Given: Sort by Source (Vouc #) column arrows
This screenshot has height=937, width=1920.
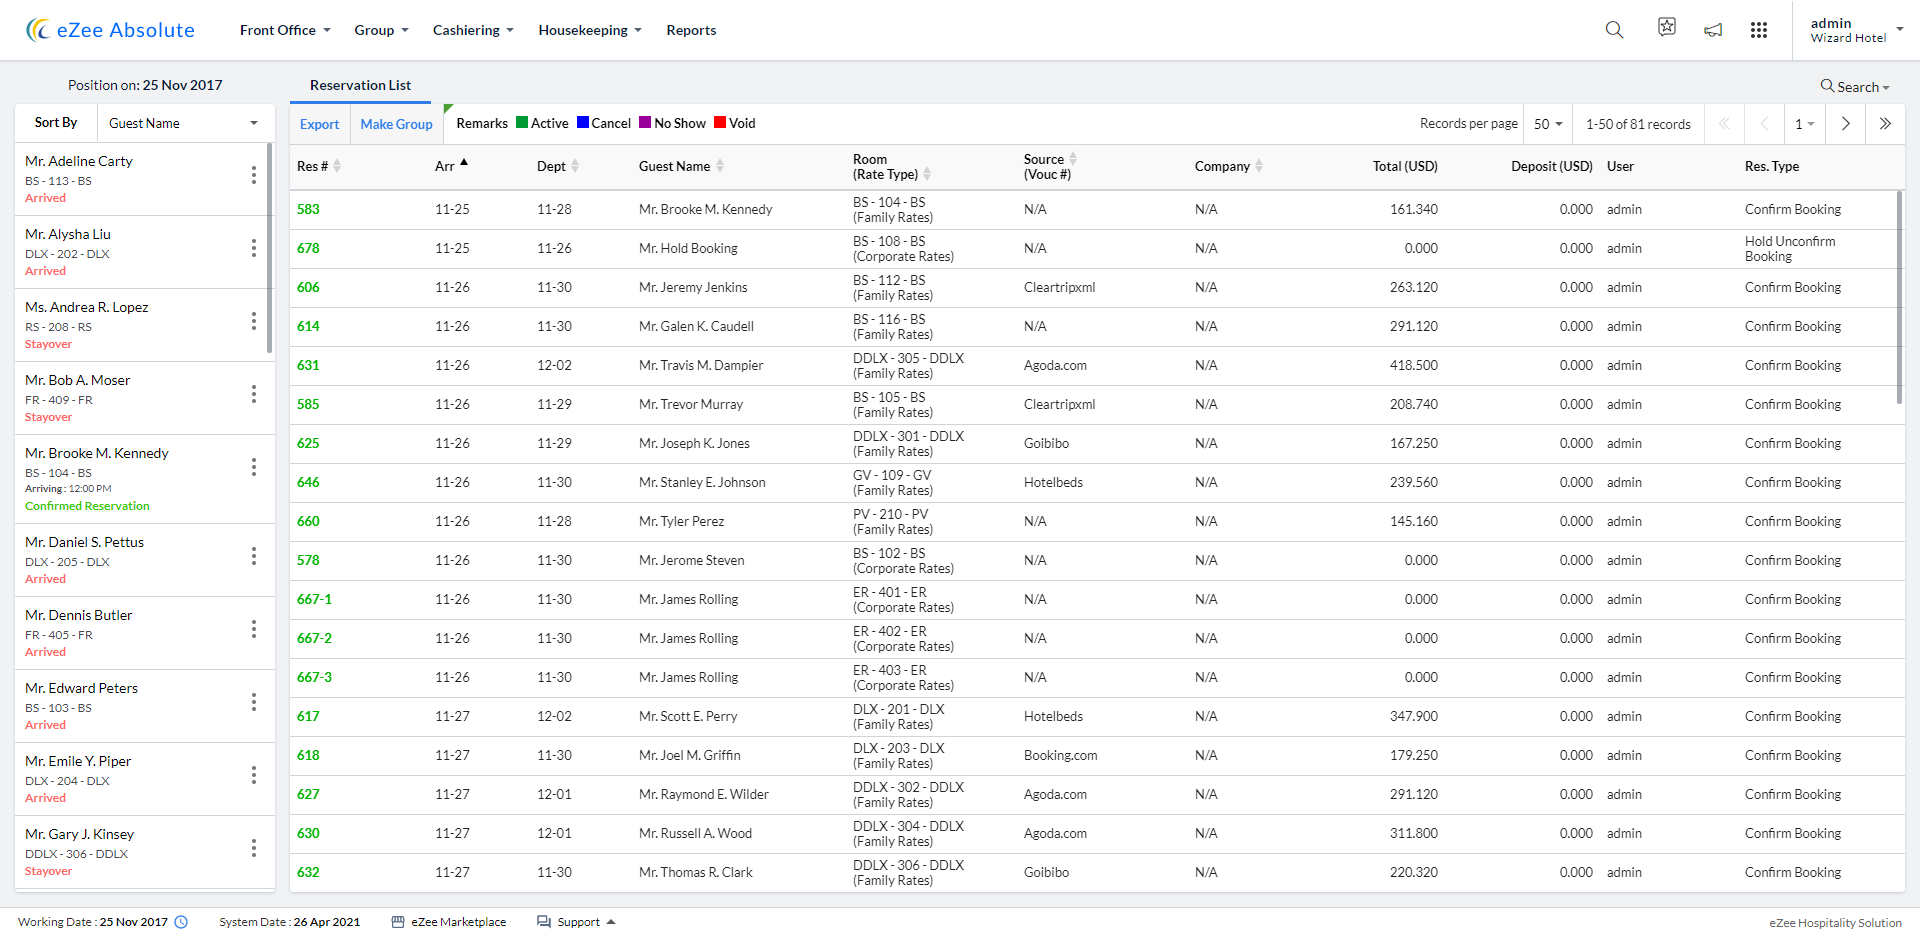Looking at the screenshot, I should tap(1073, 159).
